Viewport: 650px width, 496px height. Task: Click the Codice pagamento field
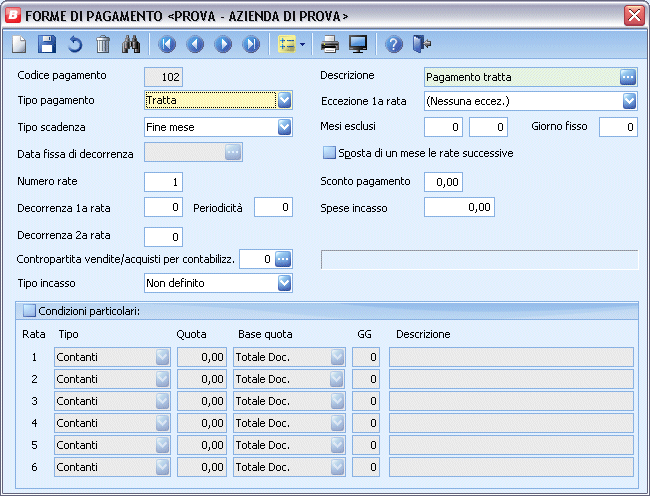163,77
